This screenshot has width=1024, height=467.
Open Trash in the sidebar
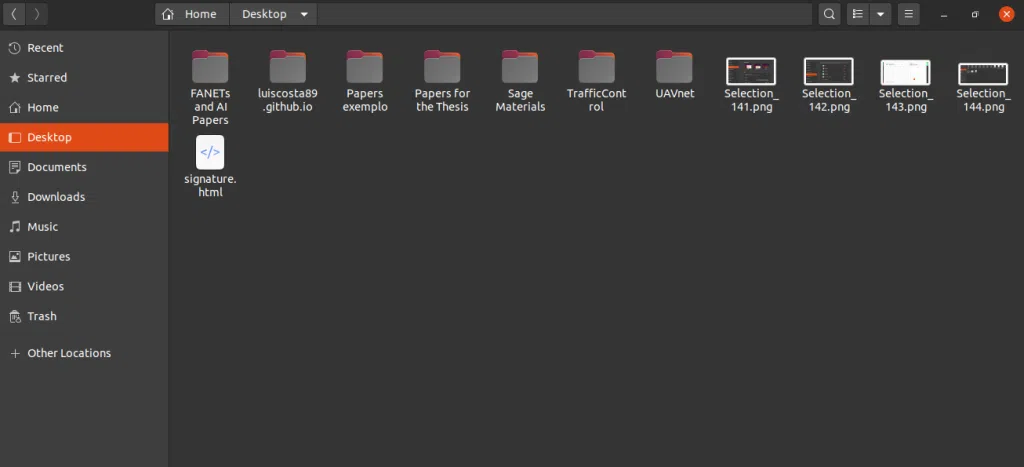[x=84, y=316]
